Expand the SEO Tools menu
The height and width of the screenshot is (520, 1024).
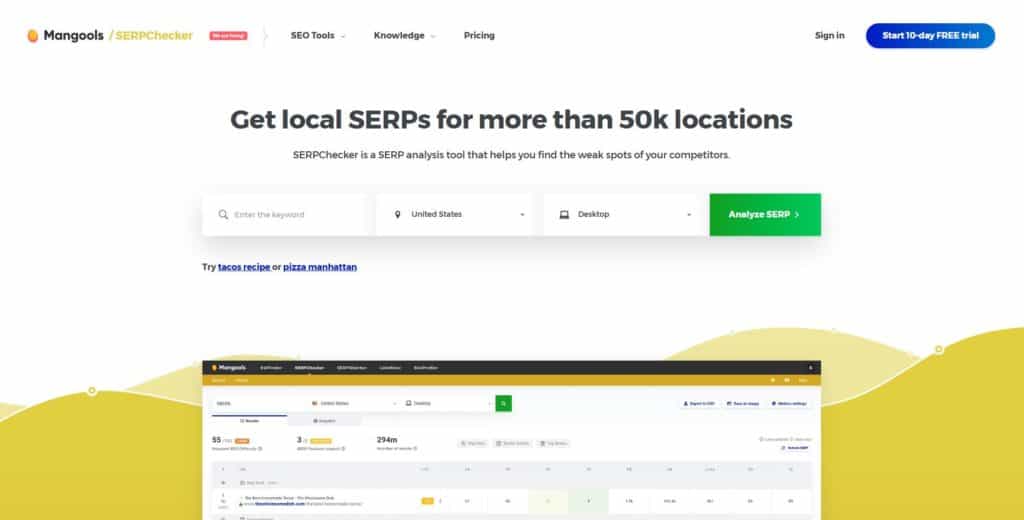tap(318, 35)
